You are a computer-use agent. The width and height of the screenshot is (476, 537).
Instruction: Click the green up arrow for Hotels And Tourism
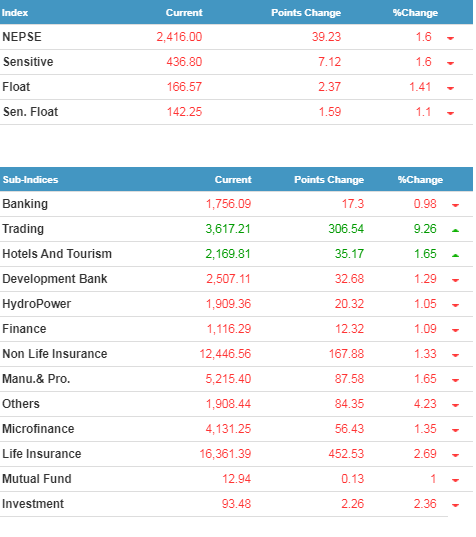pyautogui.click(x=455, y=255)
